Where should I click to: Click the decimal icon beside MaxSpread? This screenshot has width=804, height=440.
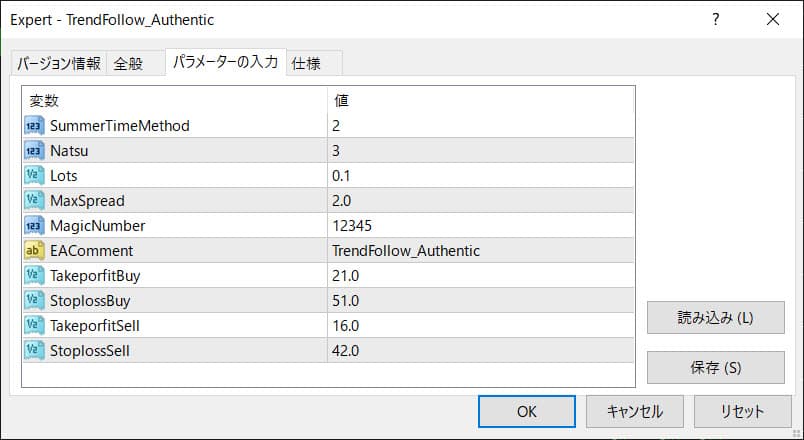tap(34, 200)
